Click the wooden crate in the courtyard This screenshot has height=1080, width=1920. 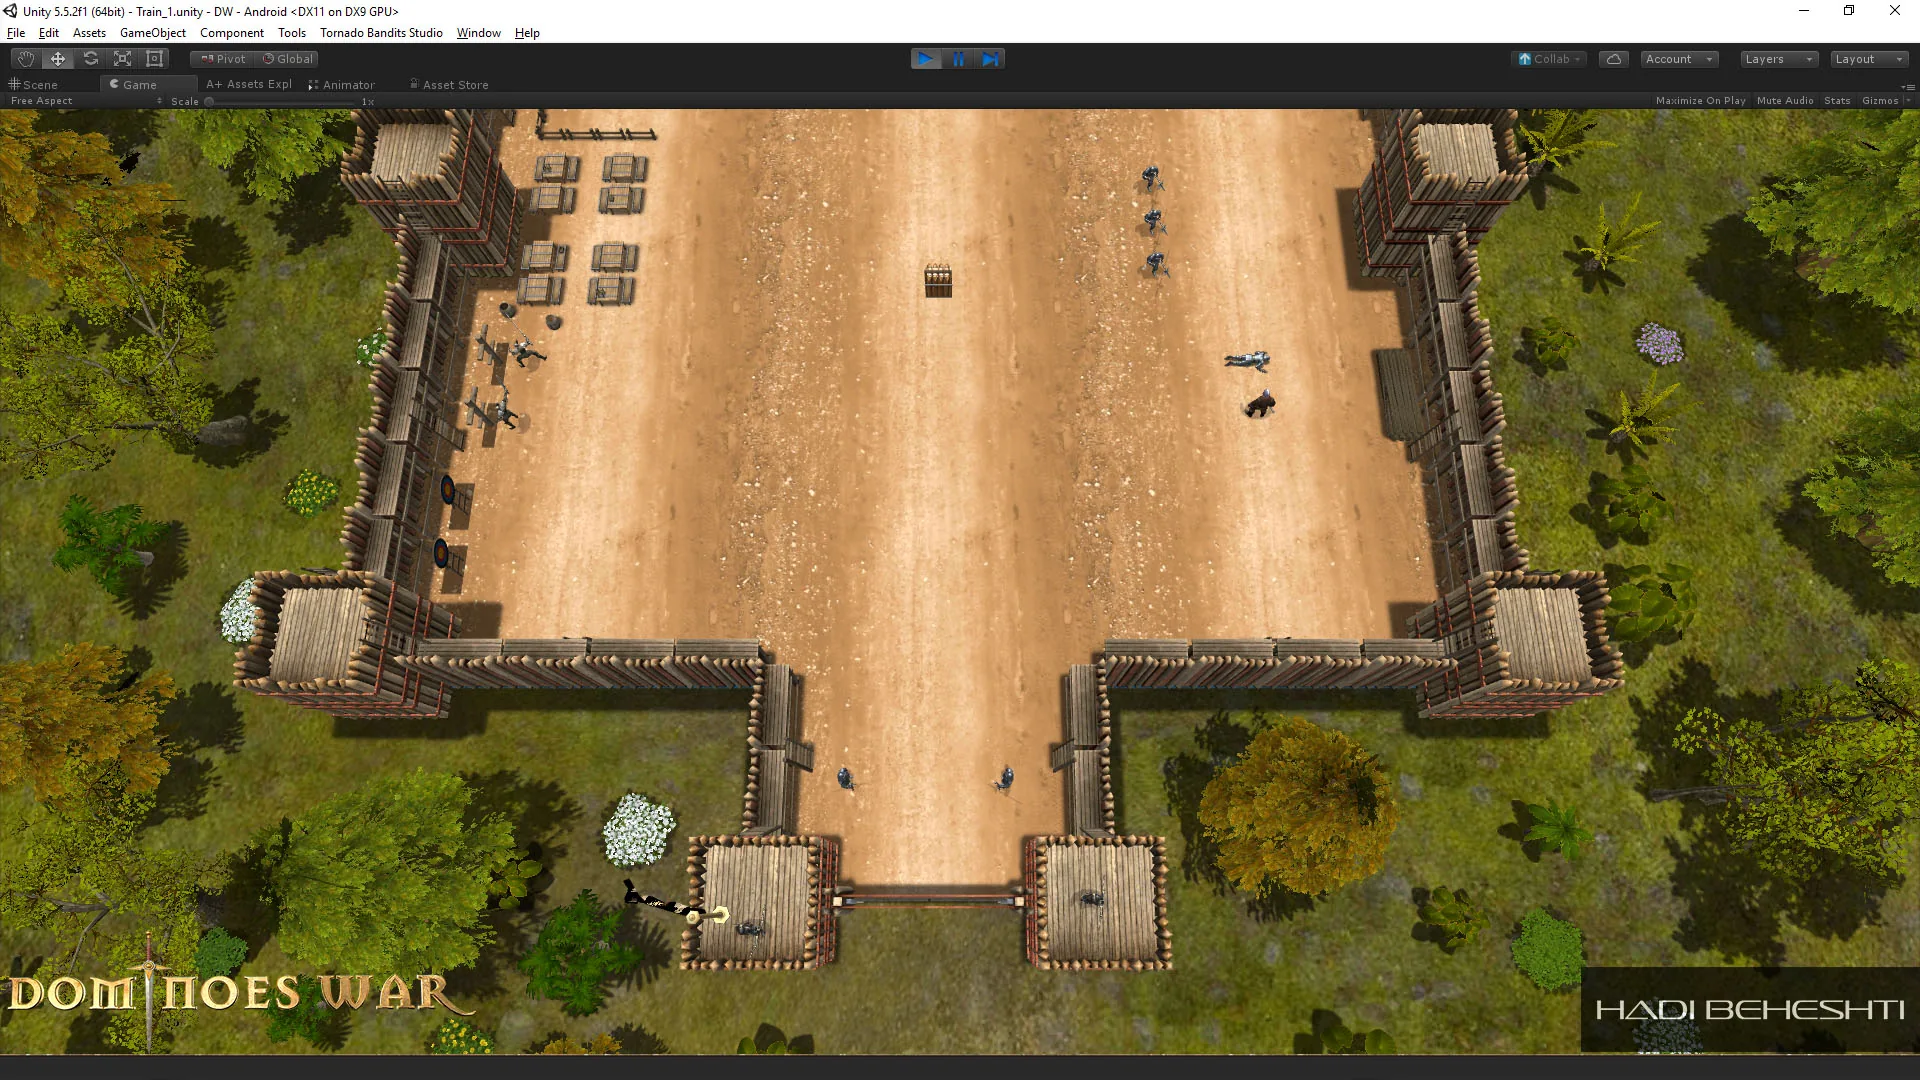point(938,280)
